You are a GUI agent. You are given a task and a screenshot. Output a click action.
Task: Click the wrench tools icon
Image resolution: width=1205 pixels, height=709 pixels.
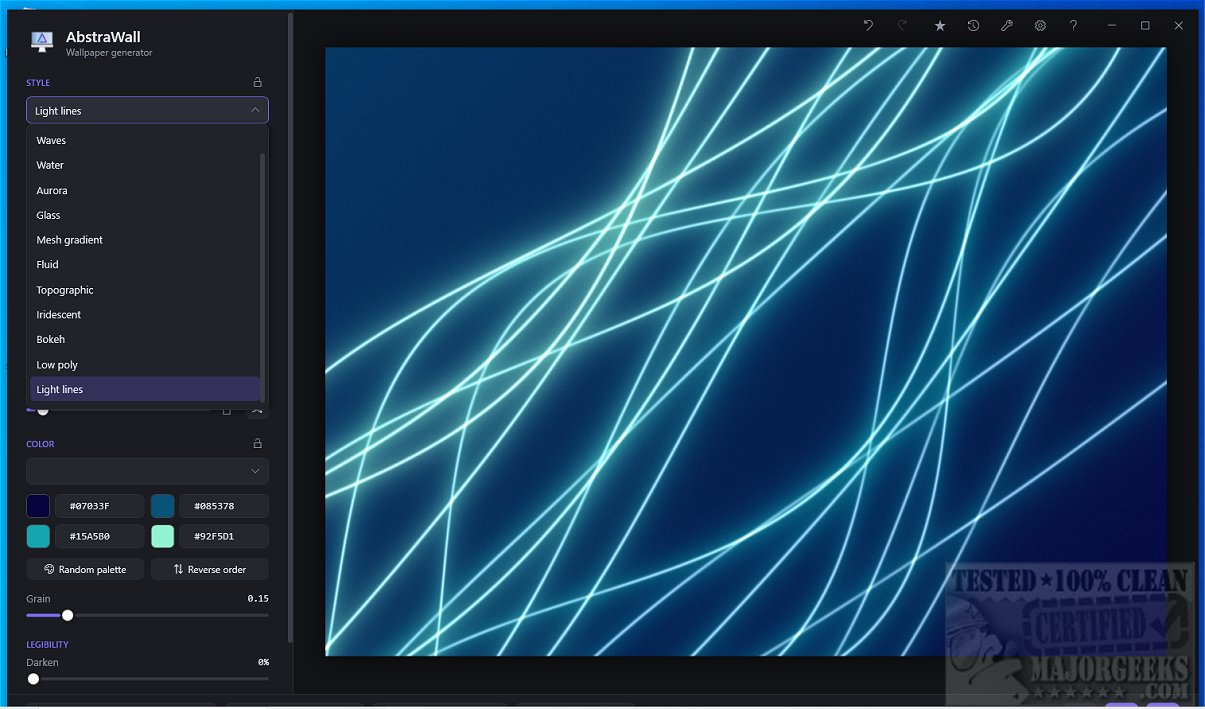[1007, 26]
